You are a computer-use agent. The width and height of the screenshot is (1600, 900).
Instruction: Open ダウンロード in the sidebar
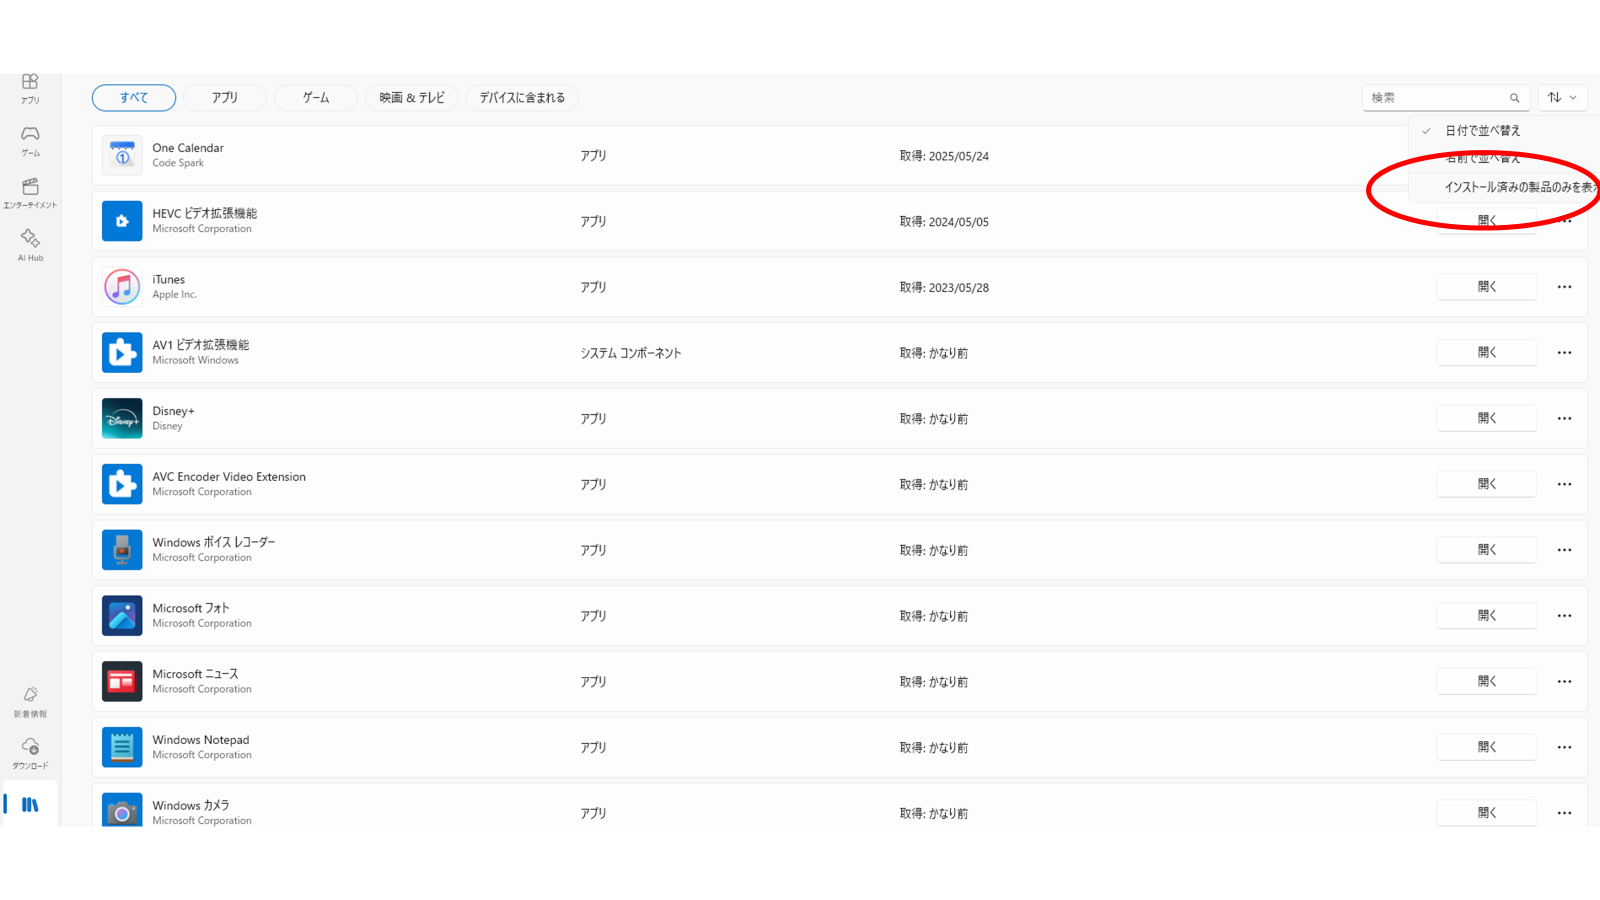coord(30,753)
